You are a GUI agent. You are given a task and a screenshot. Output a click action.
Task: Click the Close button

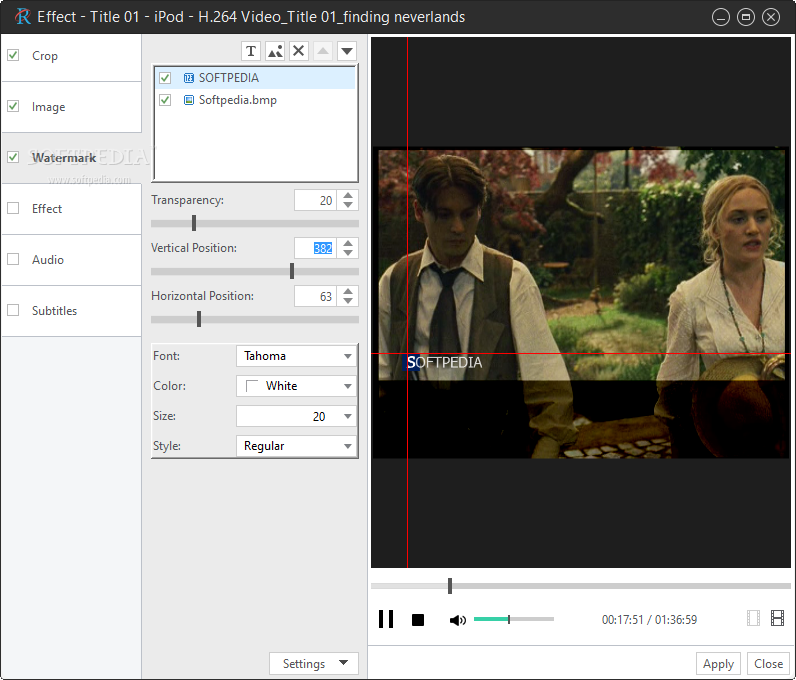[x=768, y=664]
